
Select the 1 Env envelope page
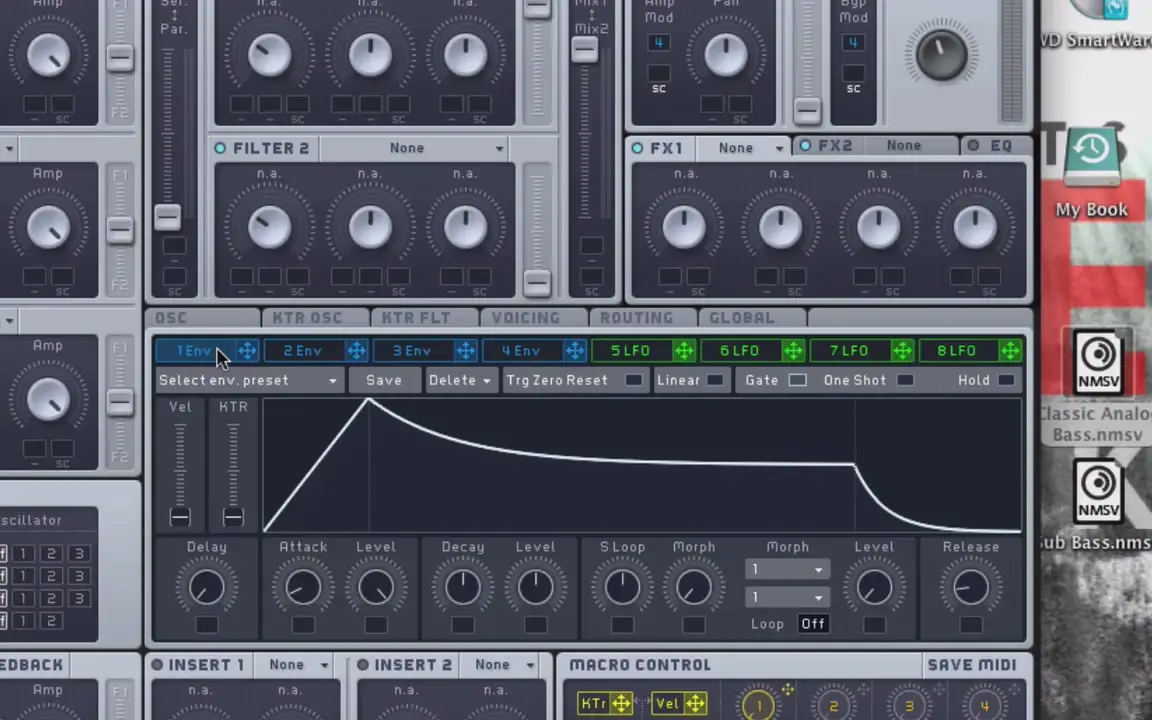pos(195,351)
